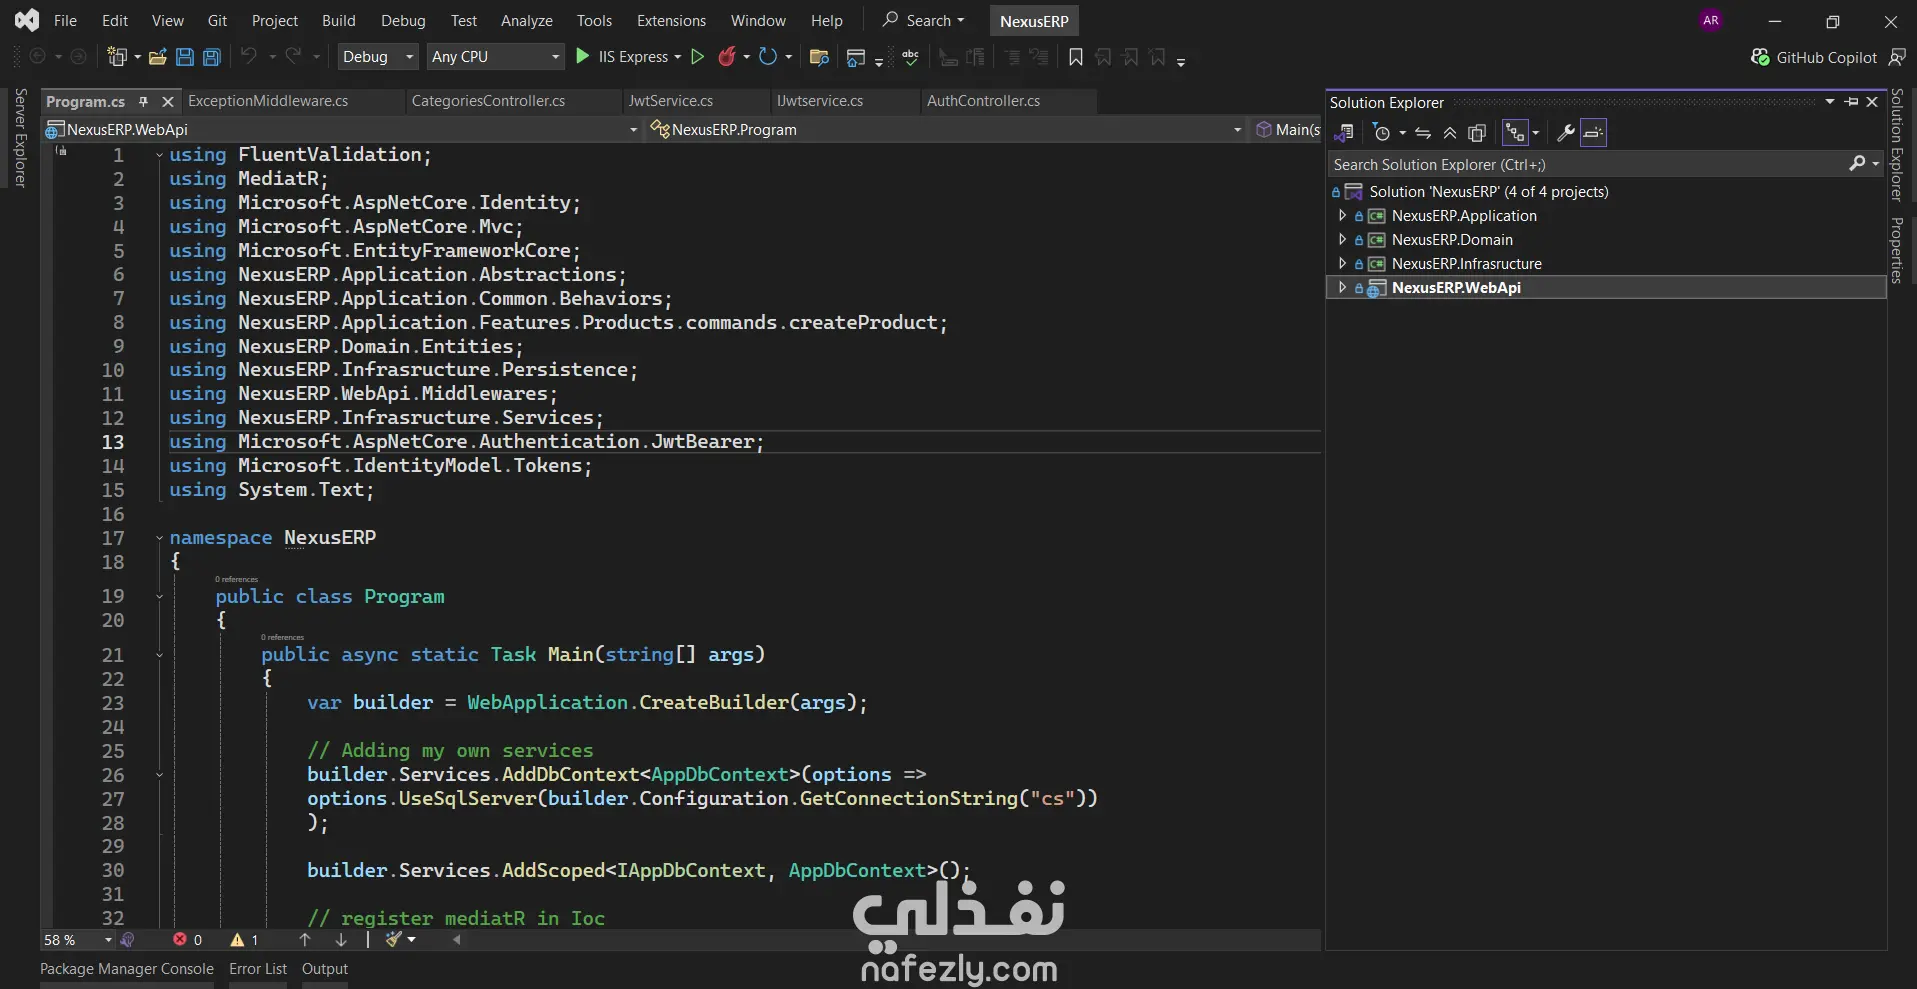Undo the last edit with the Undo arrow
This screenshot has height=989, width=1917.
tap(249, 56)
